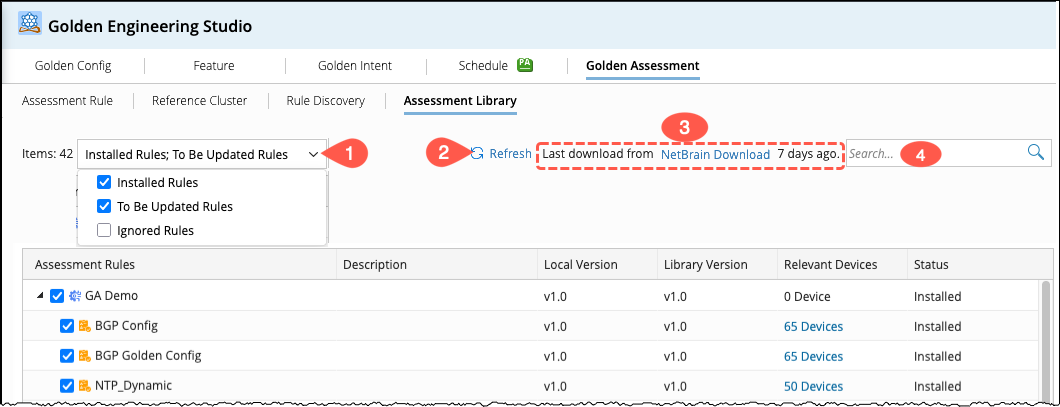View the 65 Devices link for BGP Config
Screen dimensions: 1060x407
point(813,326)
